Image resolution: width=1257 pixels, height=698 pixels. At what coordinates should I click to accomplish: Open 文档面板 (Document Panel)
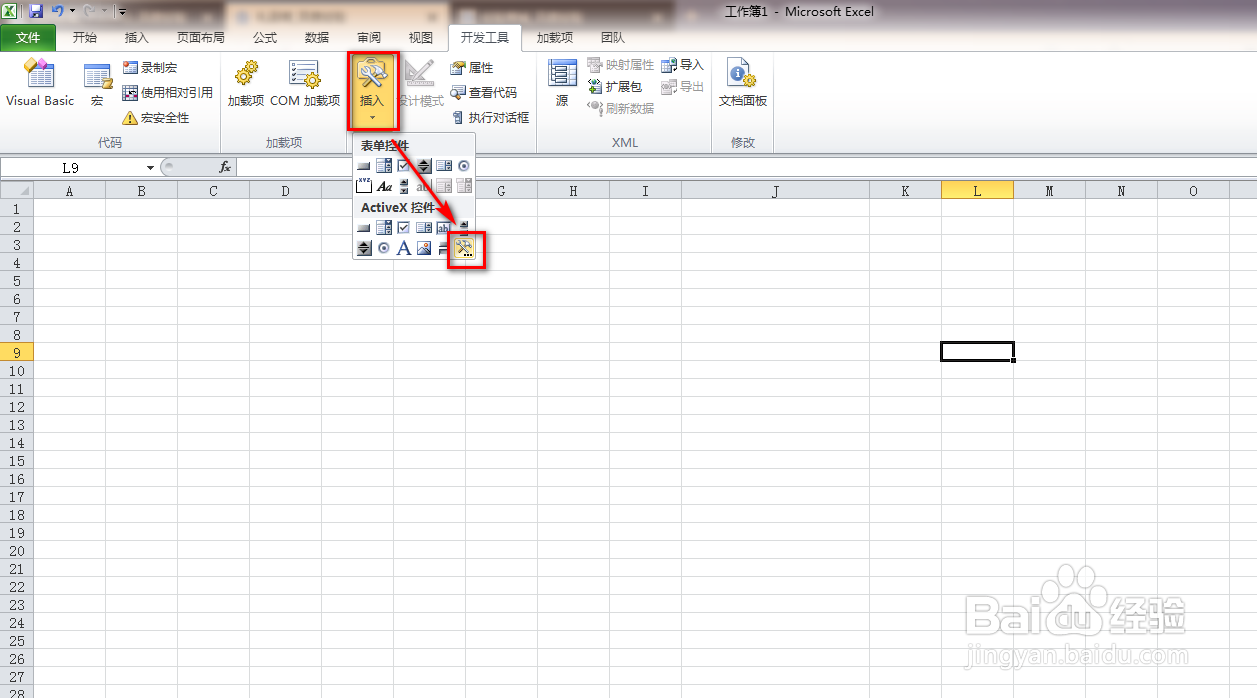(x=743, y=84)
